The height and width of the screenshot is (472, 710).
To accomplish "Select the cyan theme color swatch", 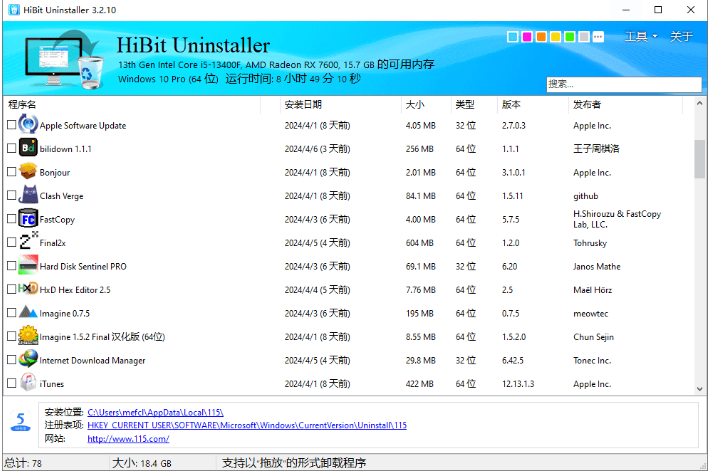I will [x=513, y=37].
